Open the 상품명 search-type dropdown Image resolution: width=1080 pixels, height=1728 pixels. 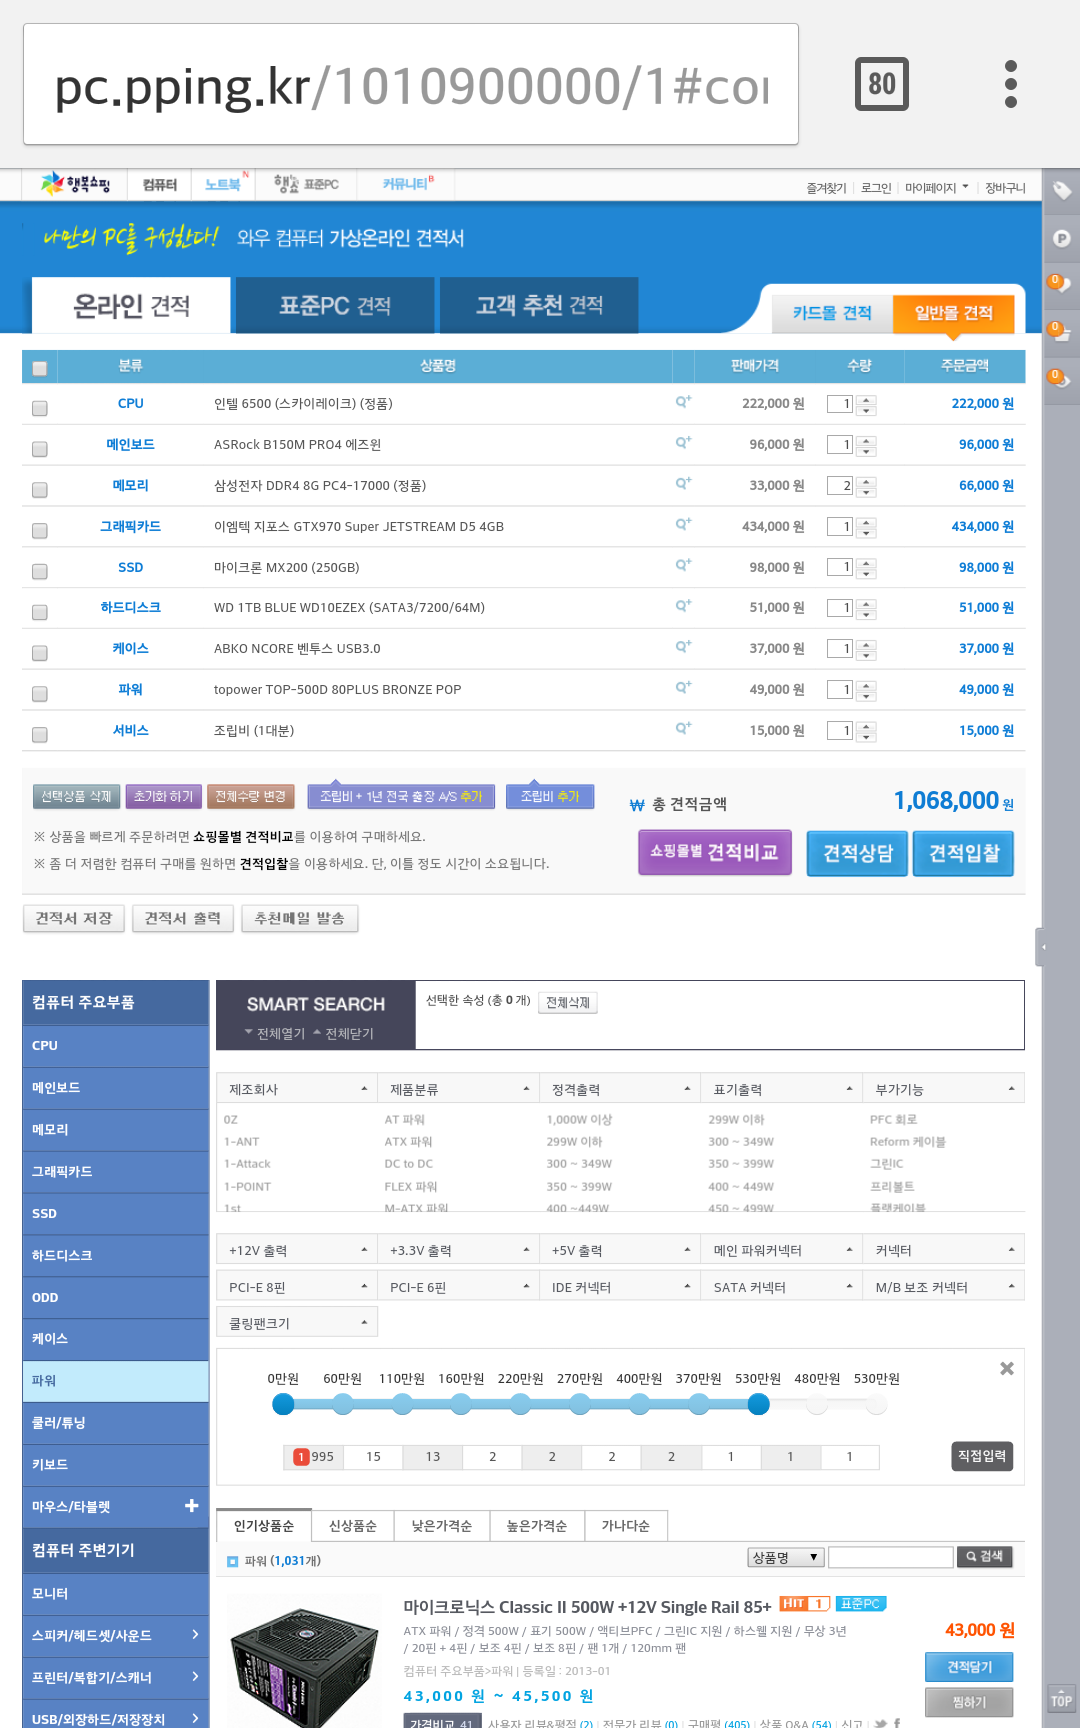coord(785,1557)
